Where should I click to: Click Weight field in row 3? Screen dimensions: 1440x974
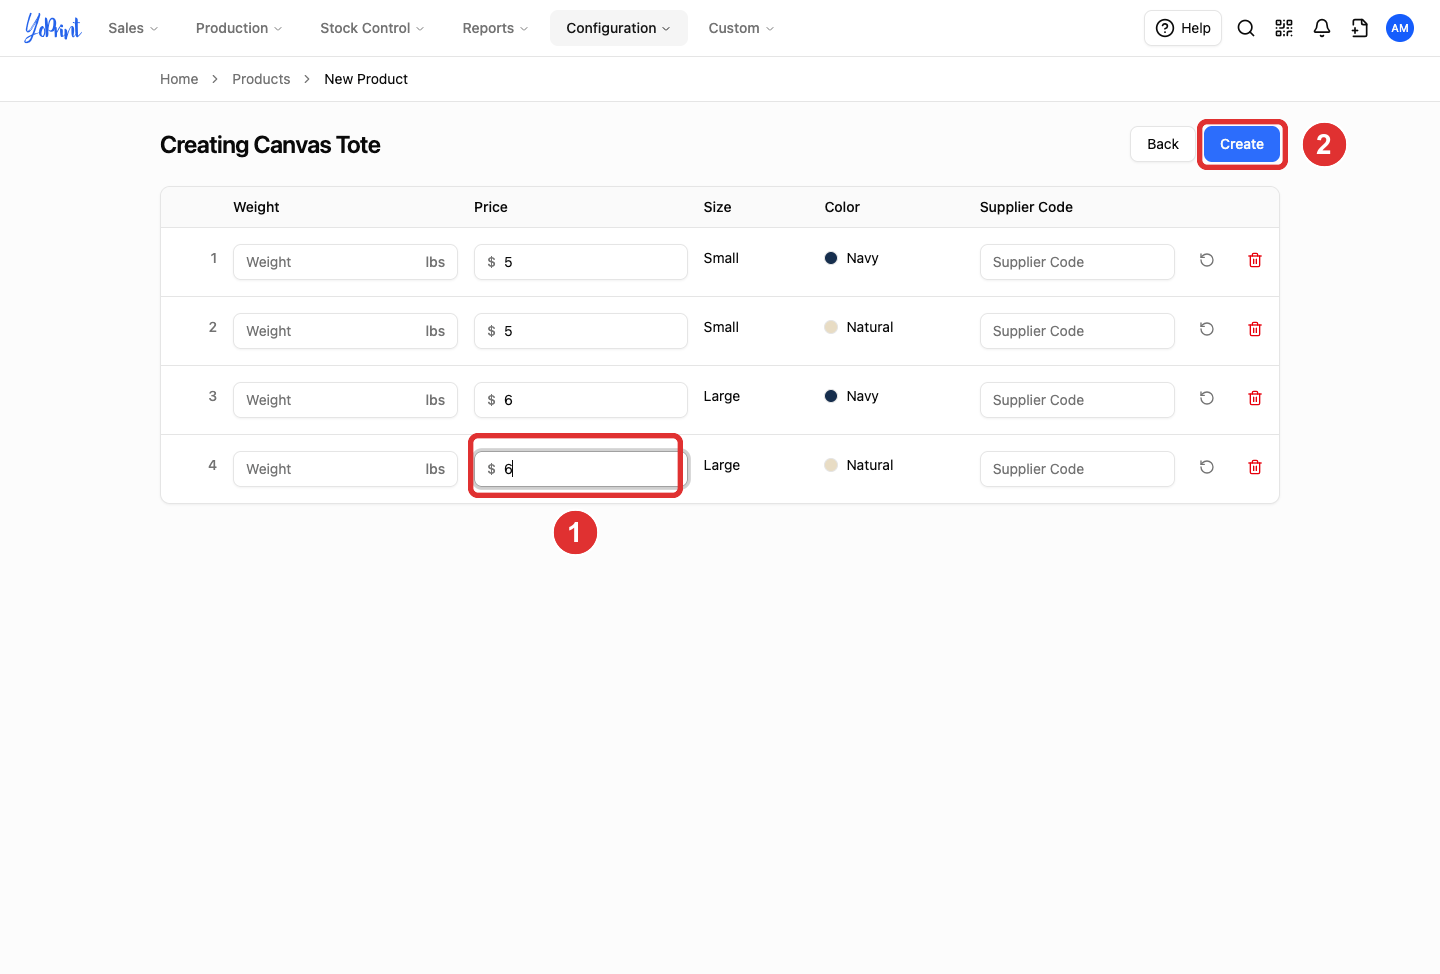point(345,400)
